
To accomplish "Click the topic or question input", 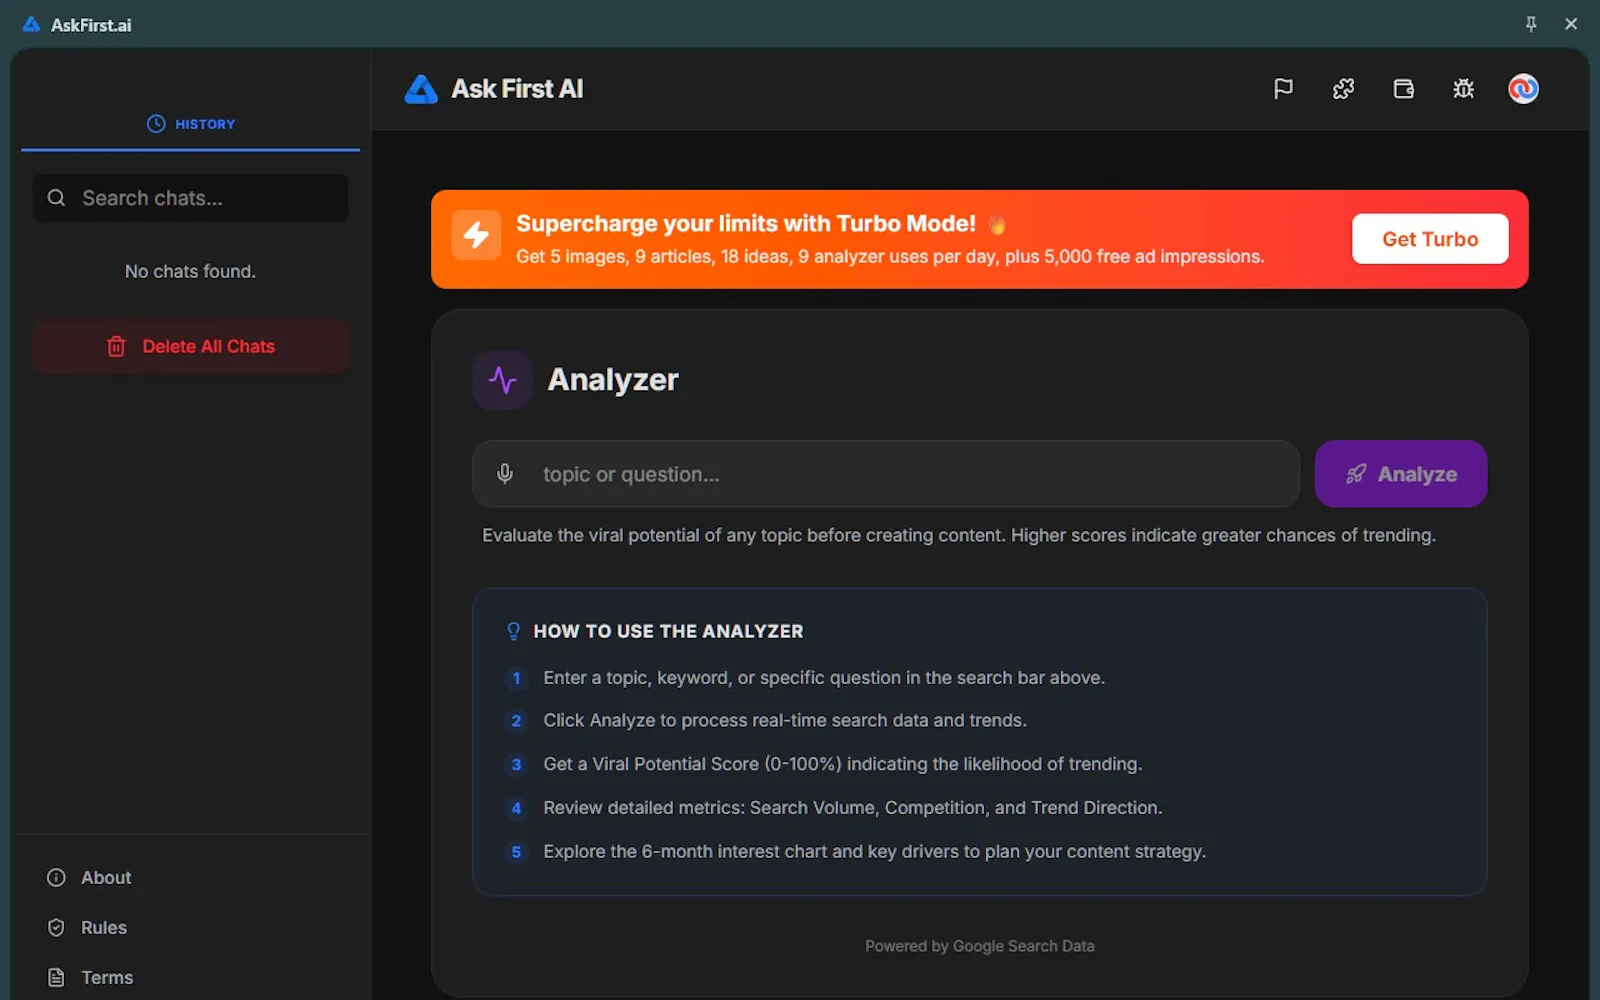I will (886, 474).
